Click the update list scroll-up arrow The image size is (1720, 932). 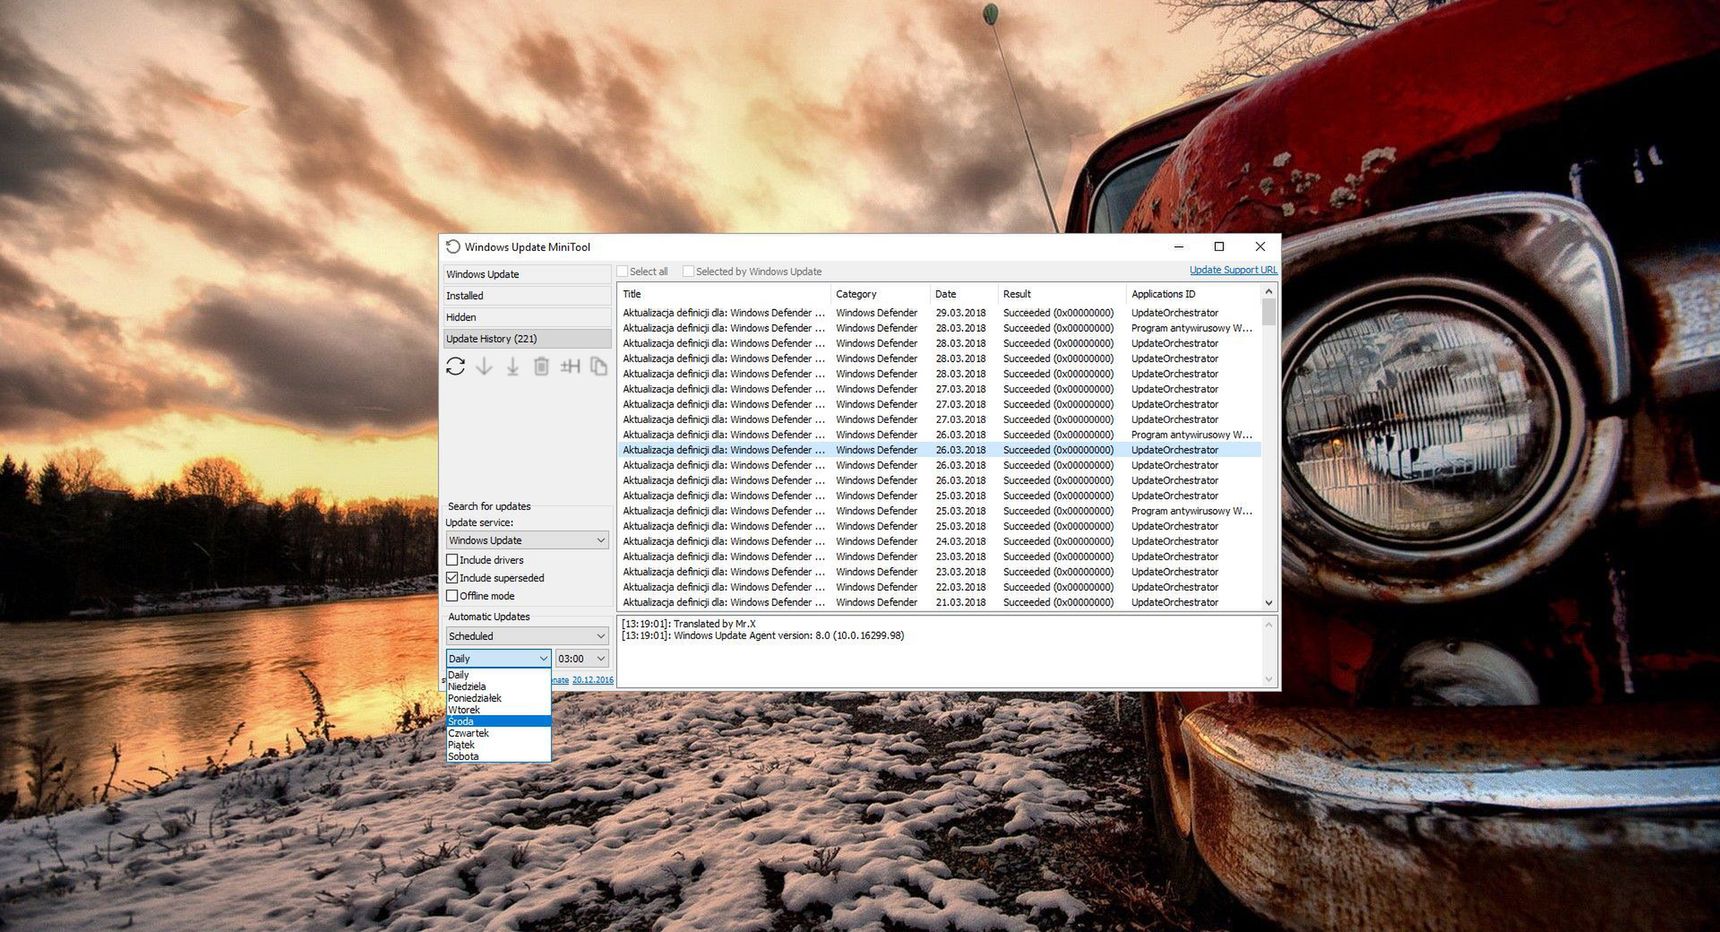click(1269, 292)
